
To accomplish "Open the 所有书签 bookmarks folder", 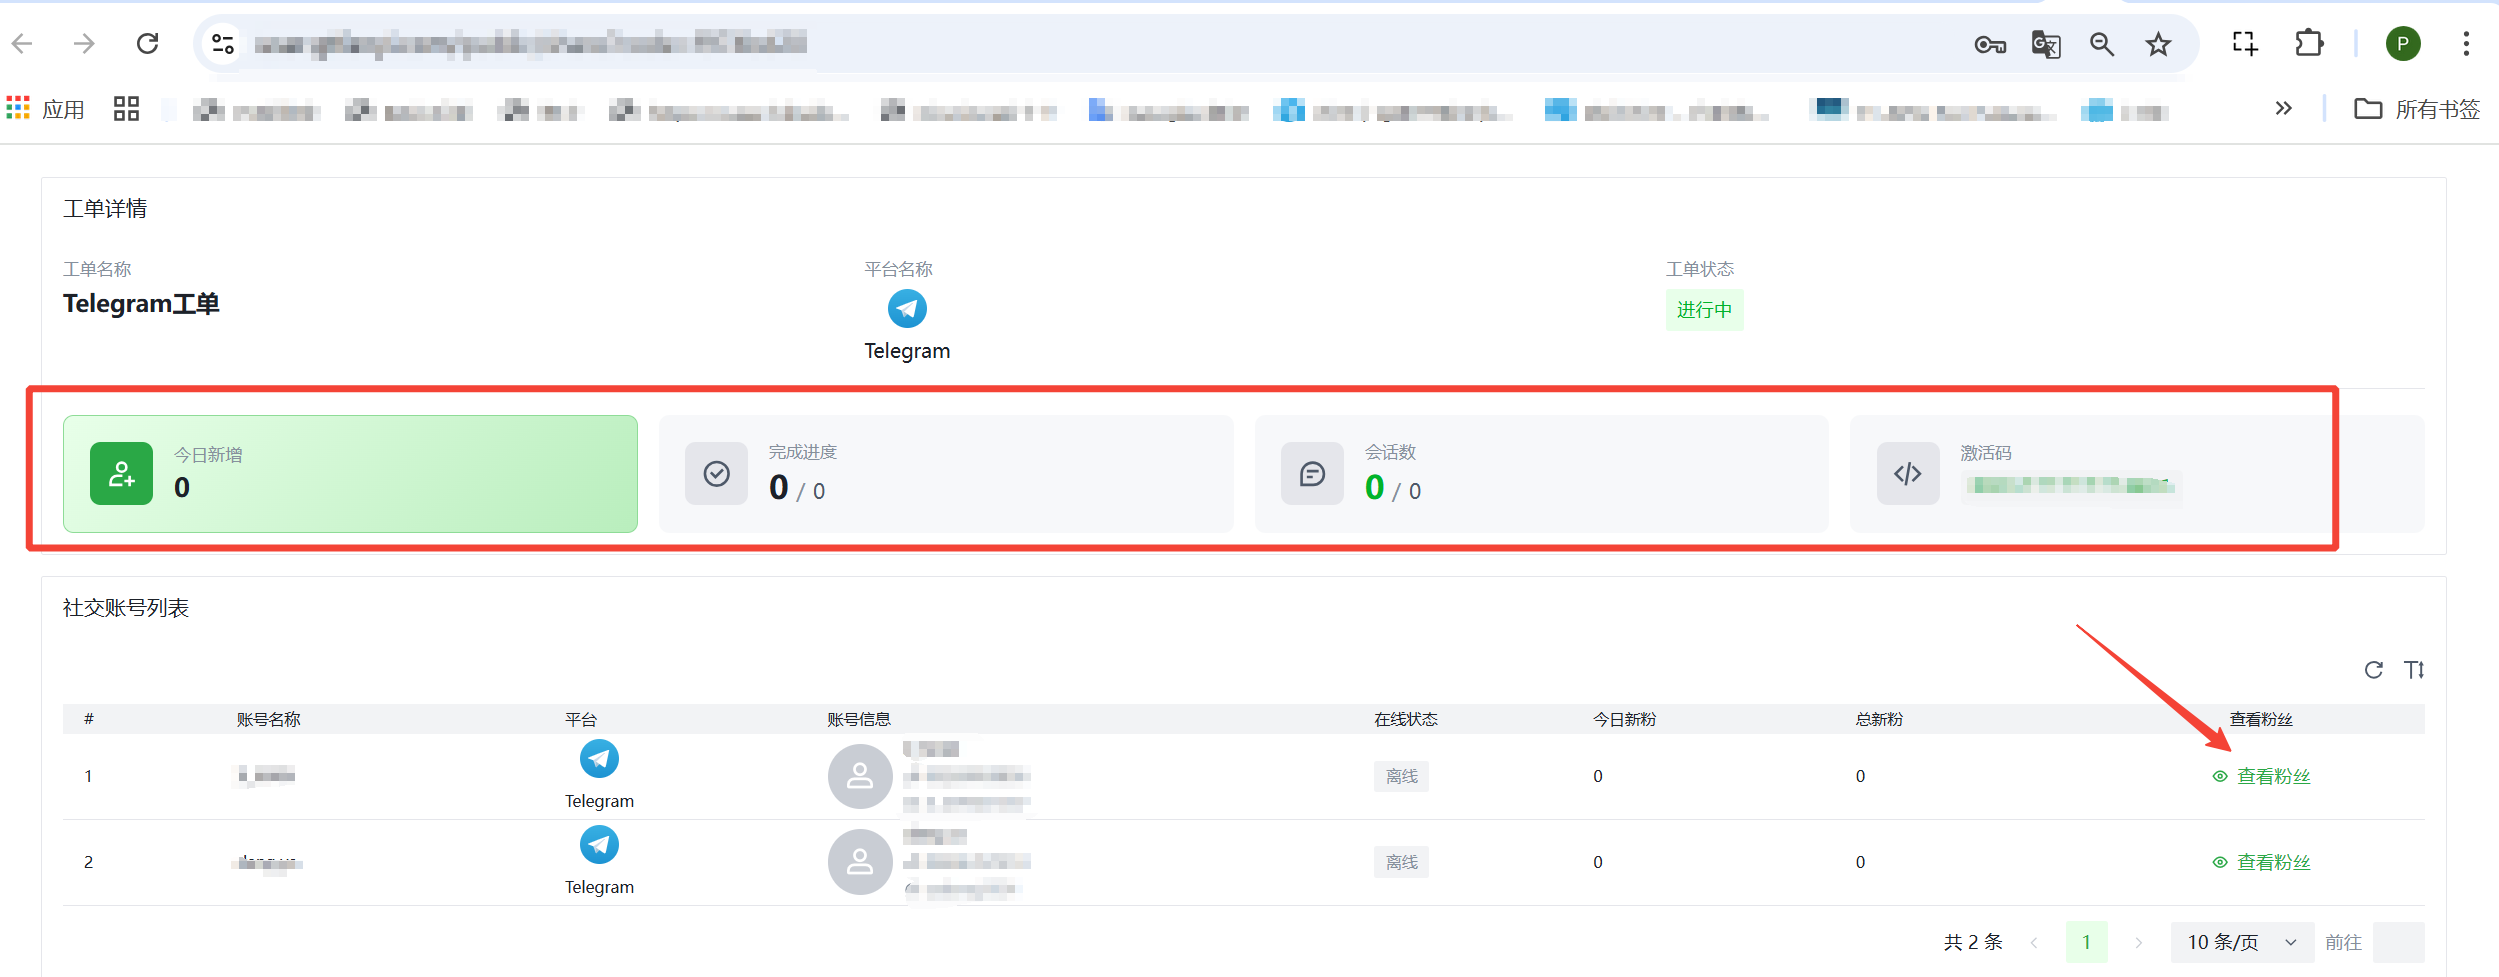I will click(2417, 109).
